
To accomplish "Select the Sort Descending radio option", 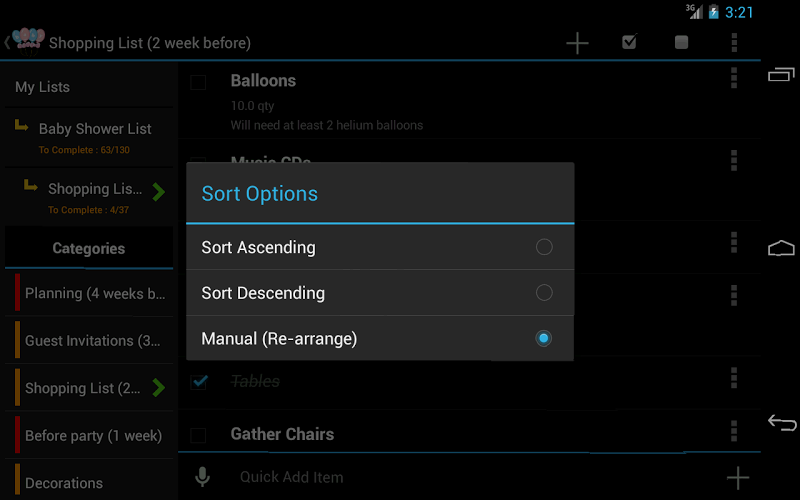I will (543, 293).
